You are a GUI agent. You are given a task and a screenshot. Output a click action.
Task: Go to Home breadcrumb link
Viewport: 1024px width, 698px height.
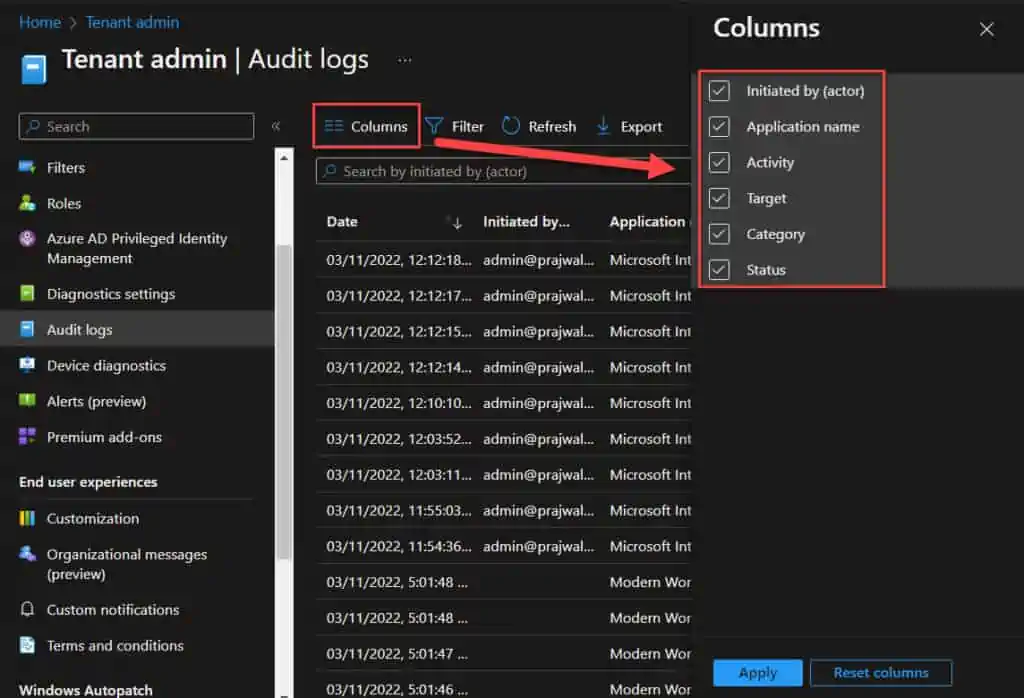point(40,22)
